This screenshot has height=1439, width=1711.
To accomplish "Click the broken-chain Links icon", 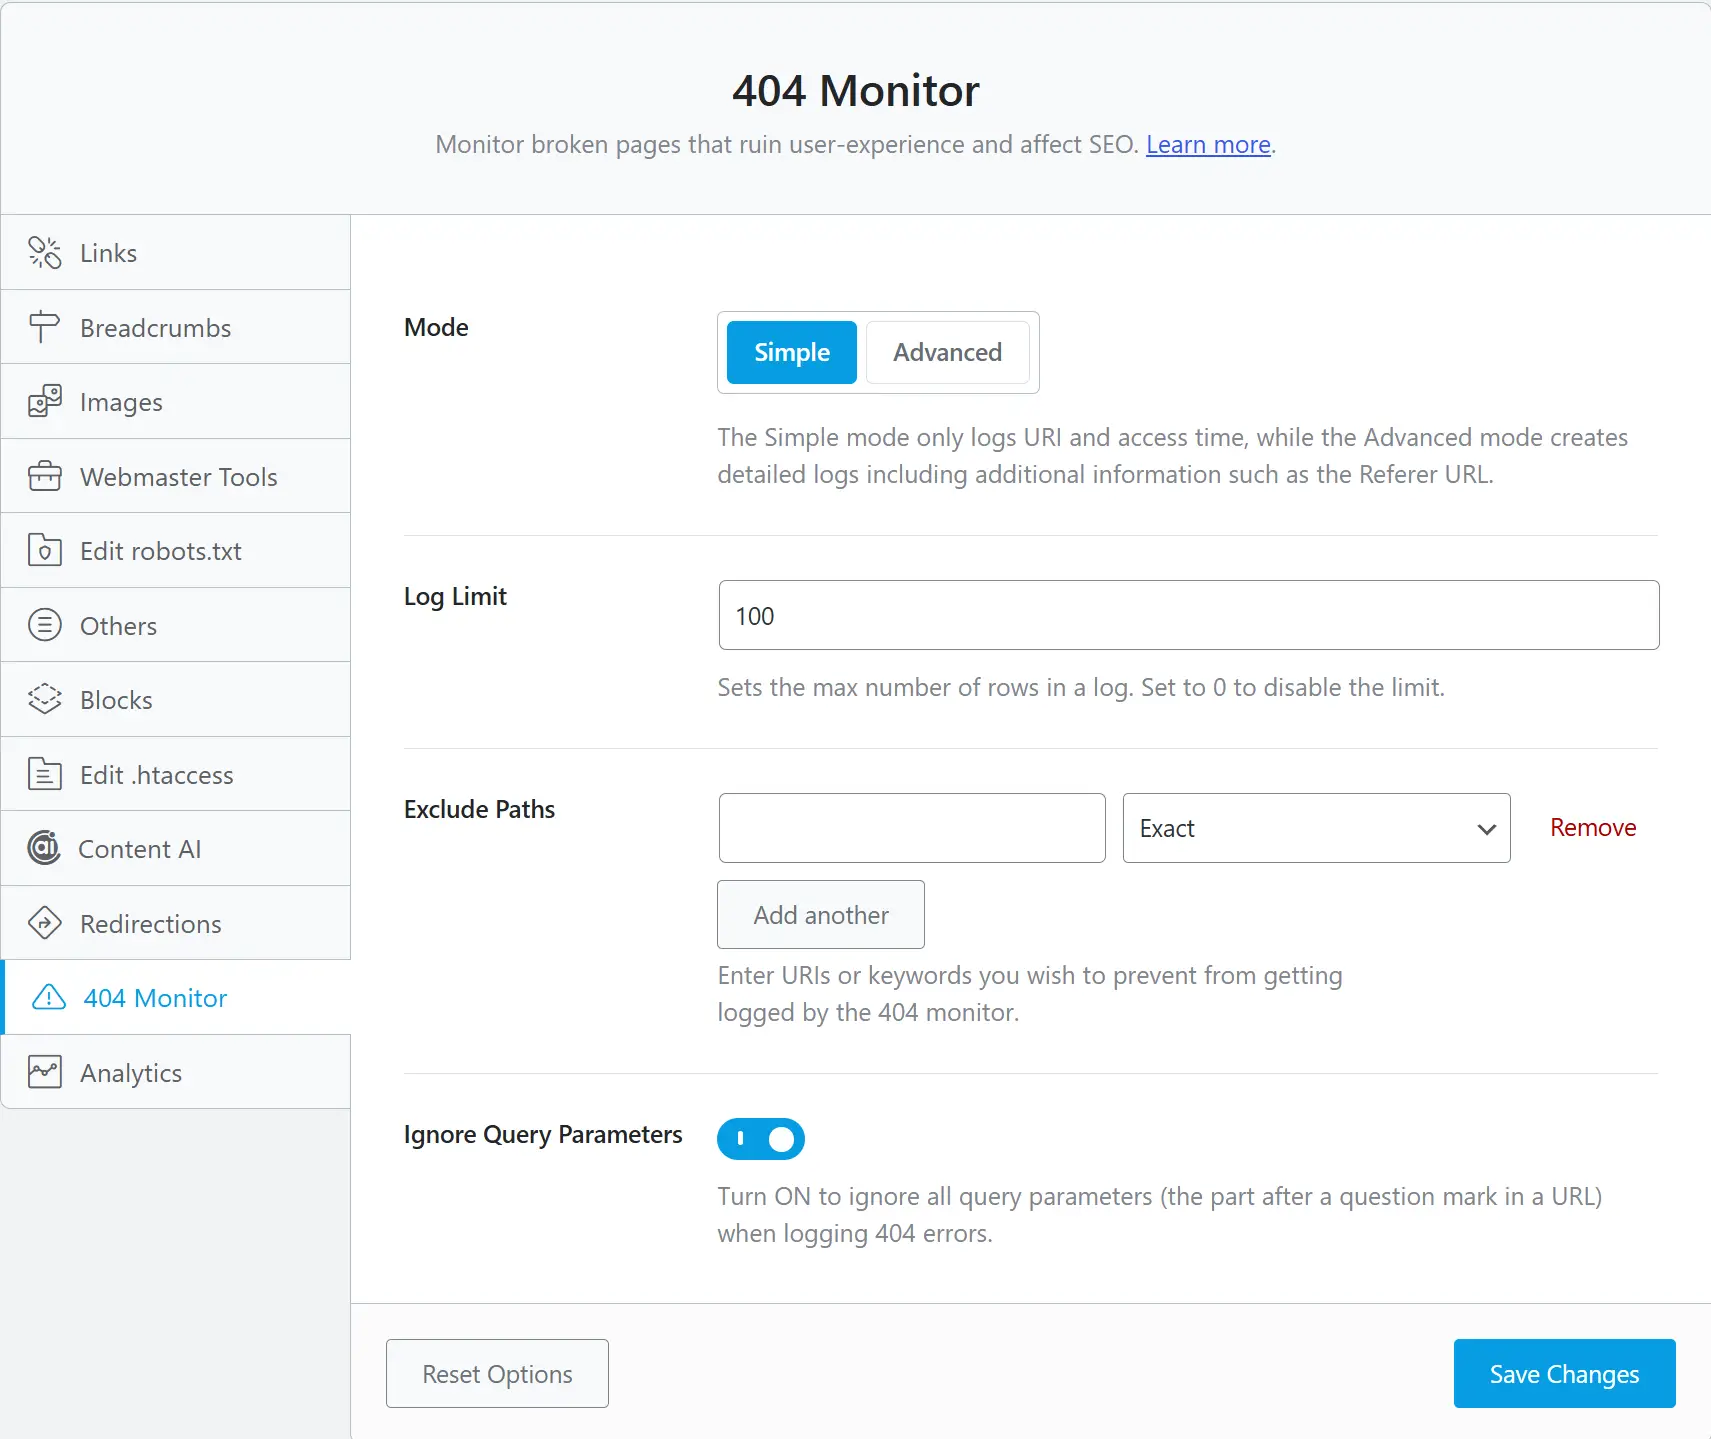I will tap(44, 253).
